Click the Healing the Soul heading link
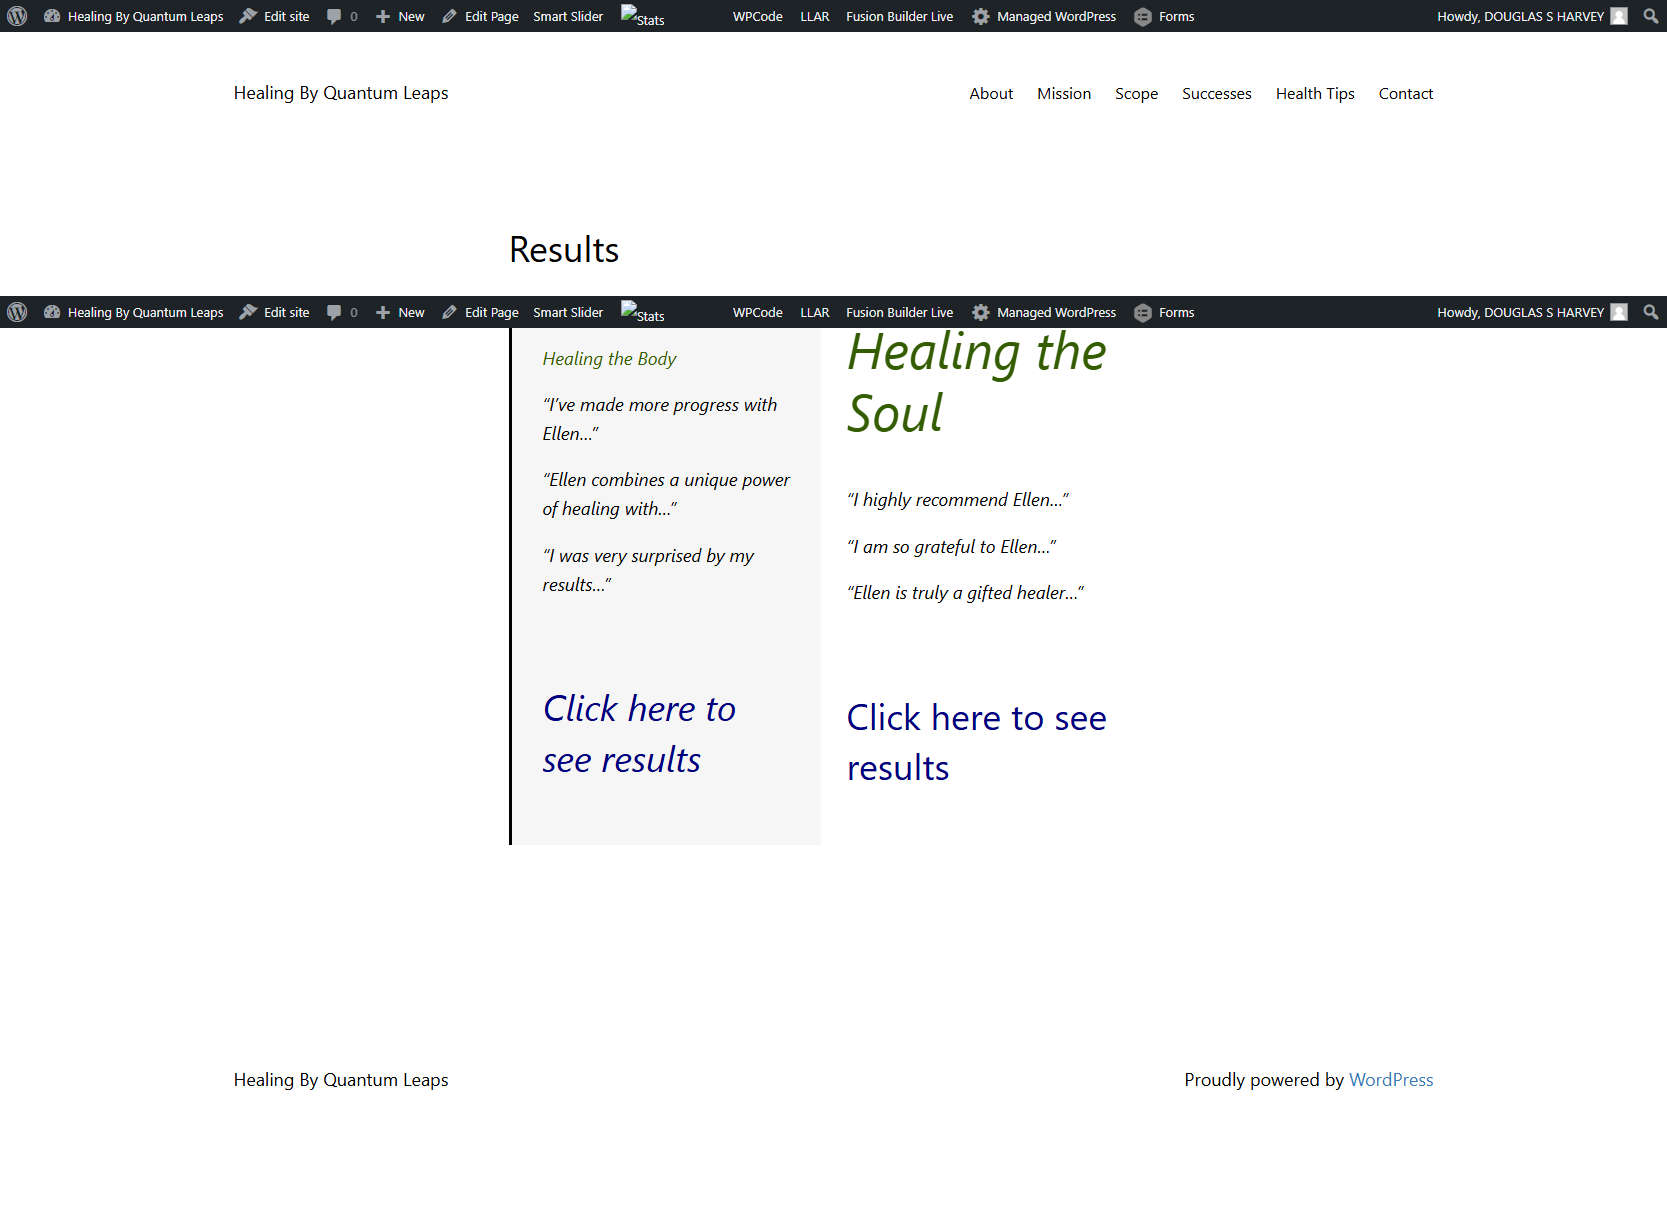 (975, 382)
